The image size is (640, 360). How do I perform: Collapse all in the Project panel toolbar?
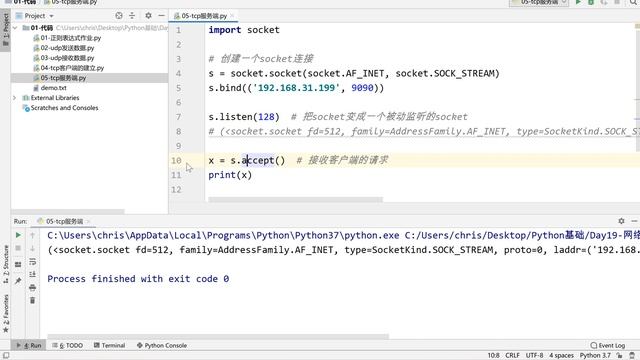(x=132, y=16)
